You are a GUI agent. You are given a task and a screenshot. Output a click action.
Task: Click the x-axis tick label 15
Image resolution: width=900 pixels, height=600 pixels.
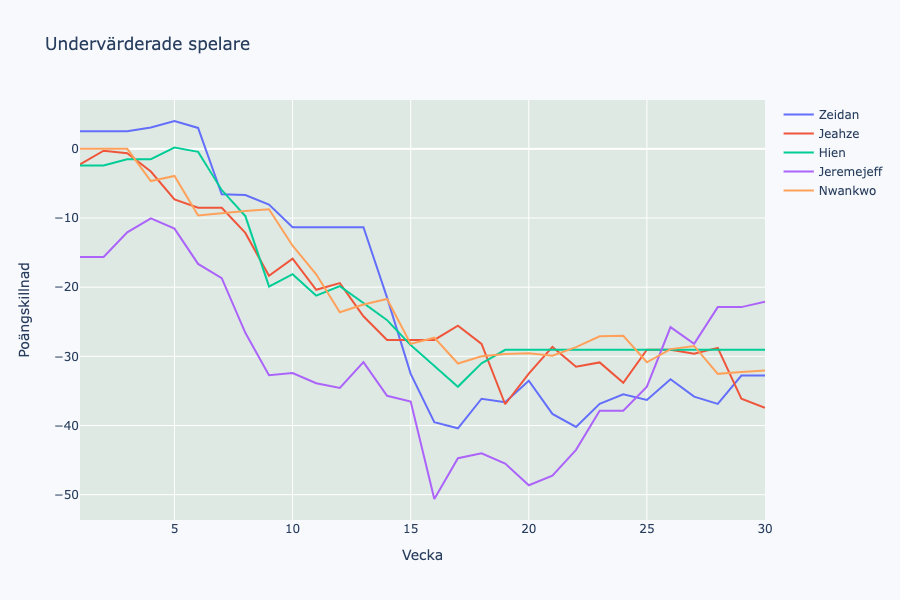point(410,528)
